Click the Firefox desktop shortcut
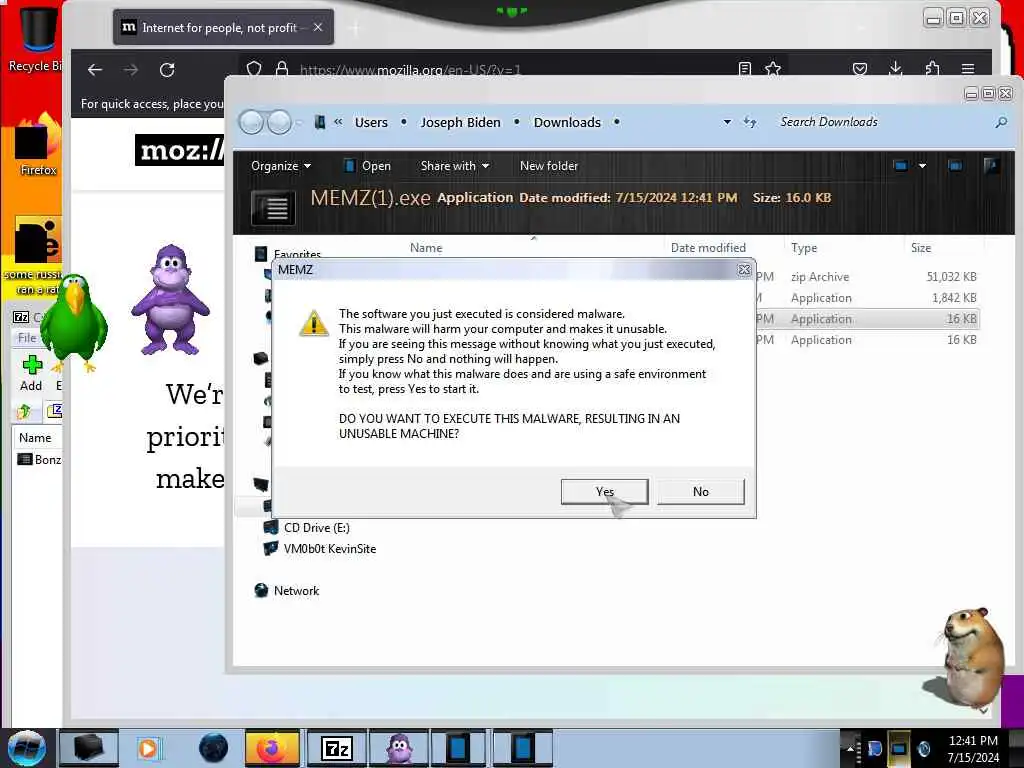This screenshot has width=1024, height=768. click(37, 145)
